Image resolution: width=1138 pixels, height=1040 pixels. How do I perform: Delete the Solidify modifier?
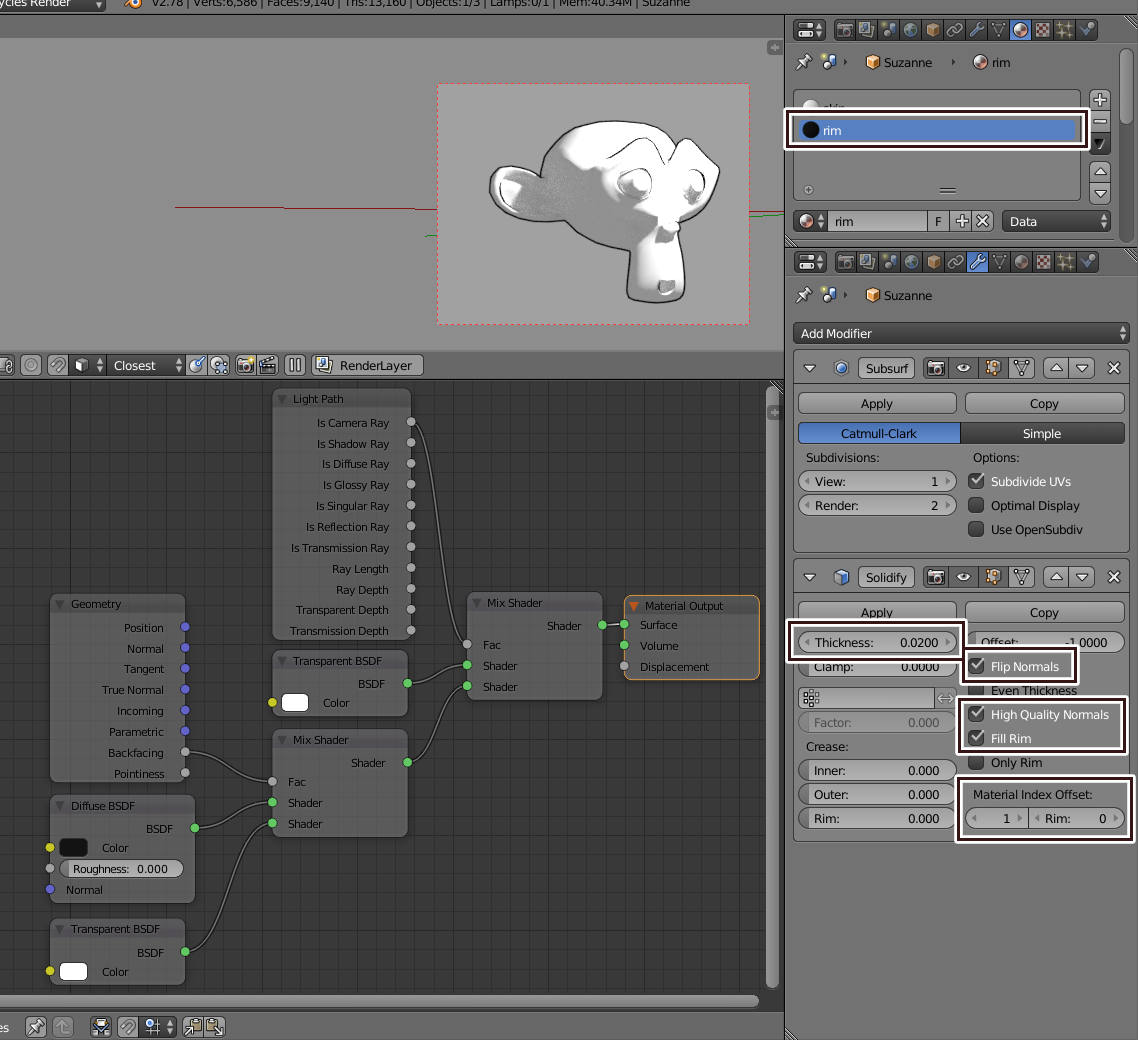[x=1114, y=578]
